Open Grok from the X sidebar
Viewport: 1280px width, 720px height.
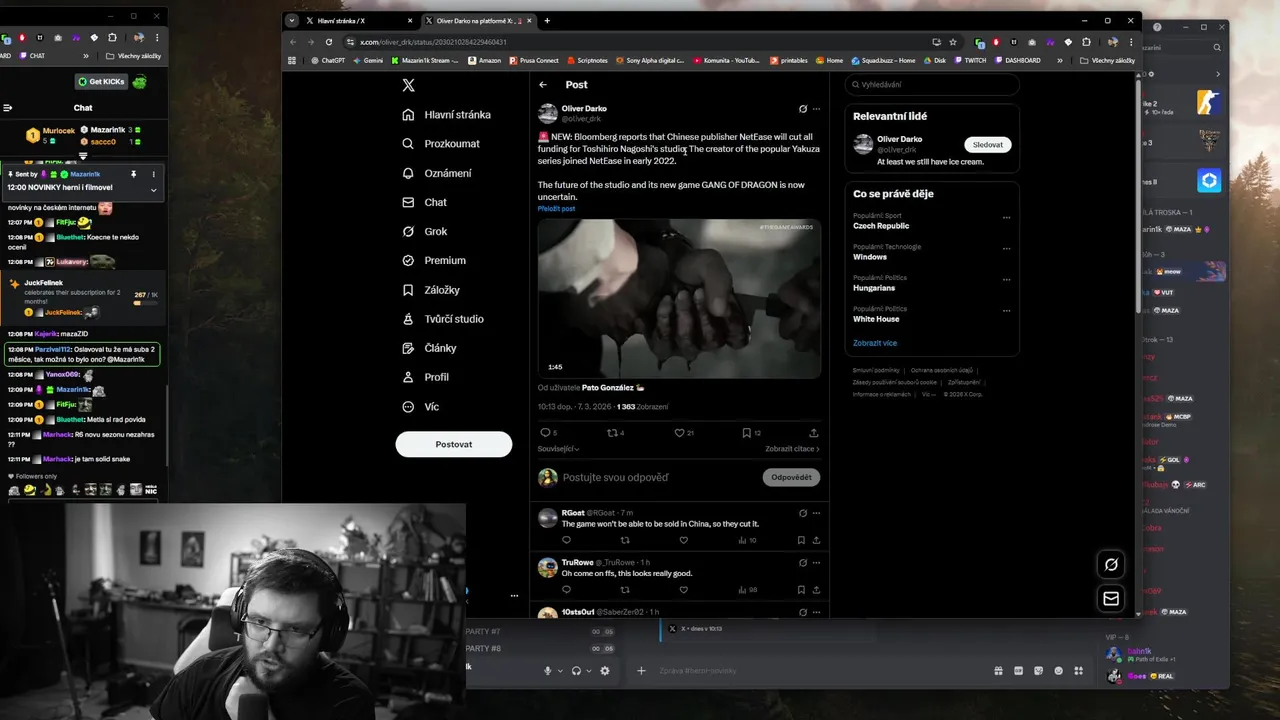coord(424,231)
